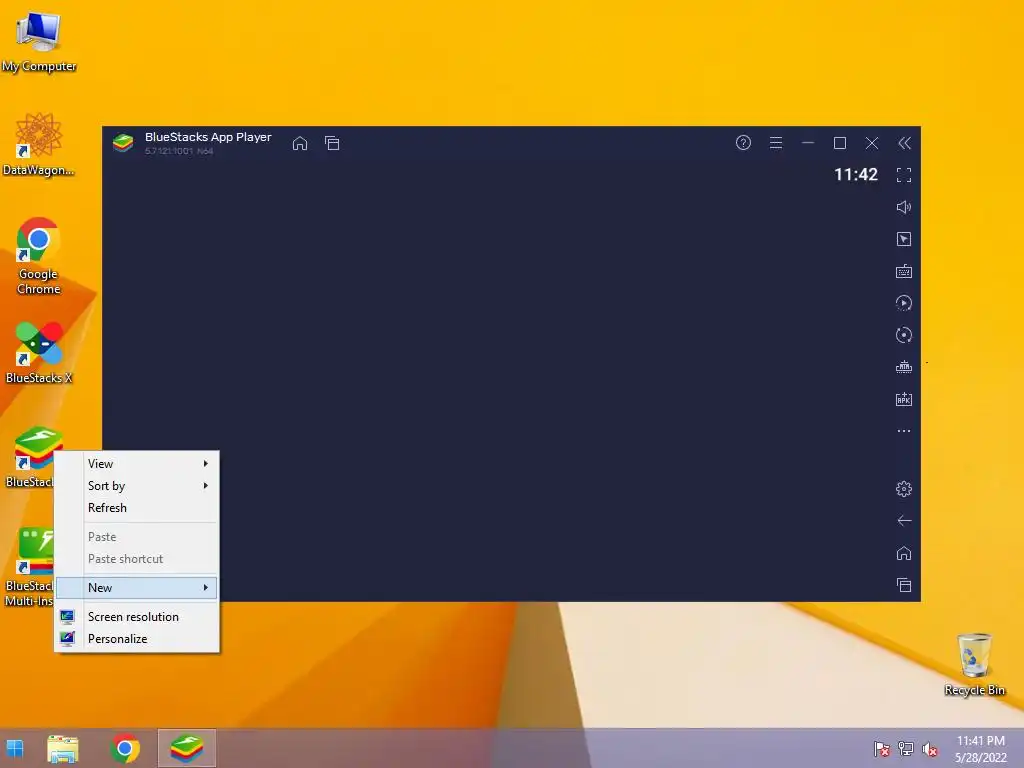The width and height of the screenshot is (1024, 768).
Task: Click the Install APK icon
Action: tap(904, 399)
